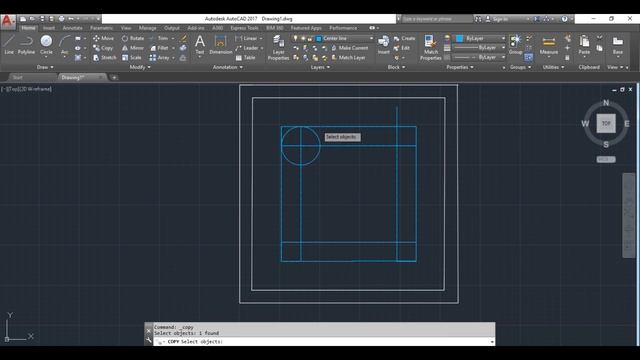The height and width of the screenshot is (360, 640).
Task: Click the Leader tool
Action: coord(247,48)
